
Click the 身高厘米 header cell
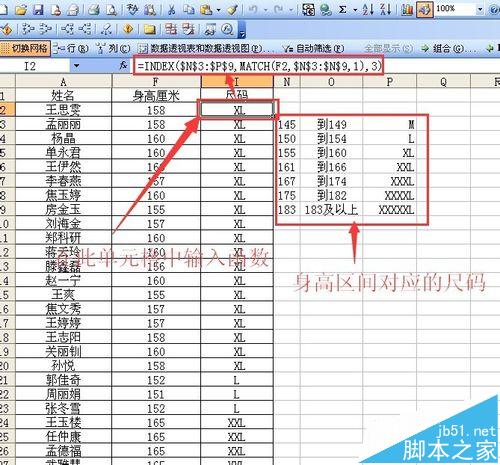coord(156,96)
